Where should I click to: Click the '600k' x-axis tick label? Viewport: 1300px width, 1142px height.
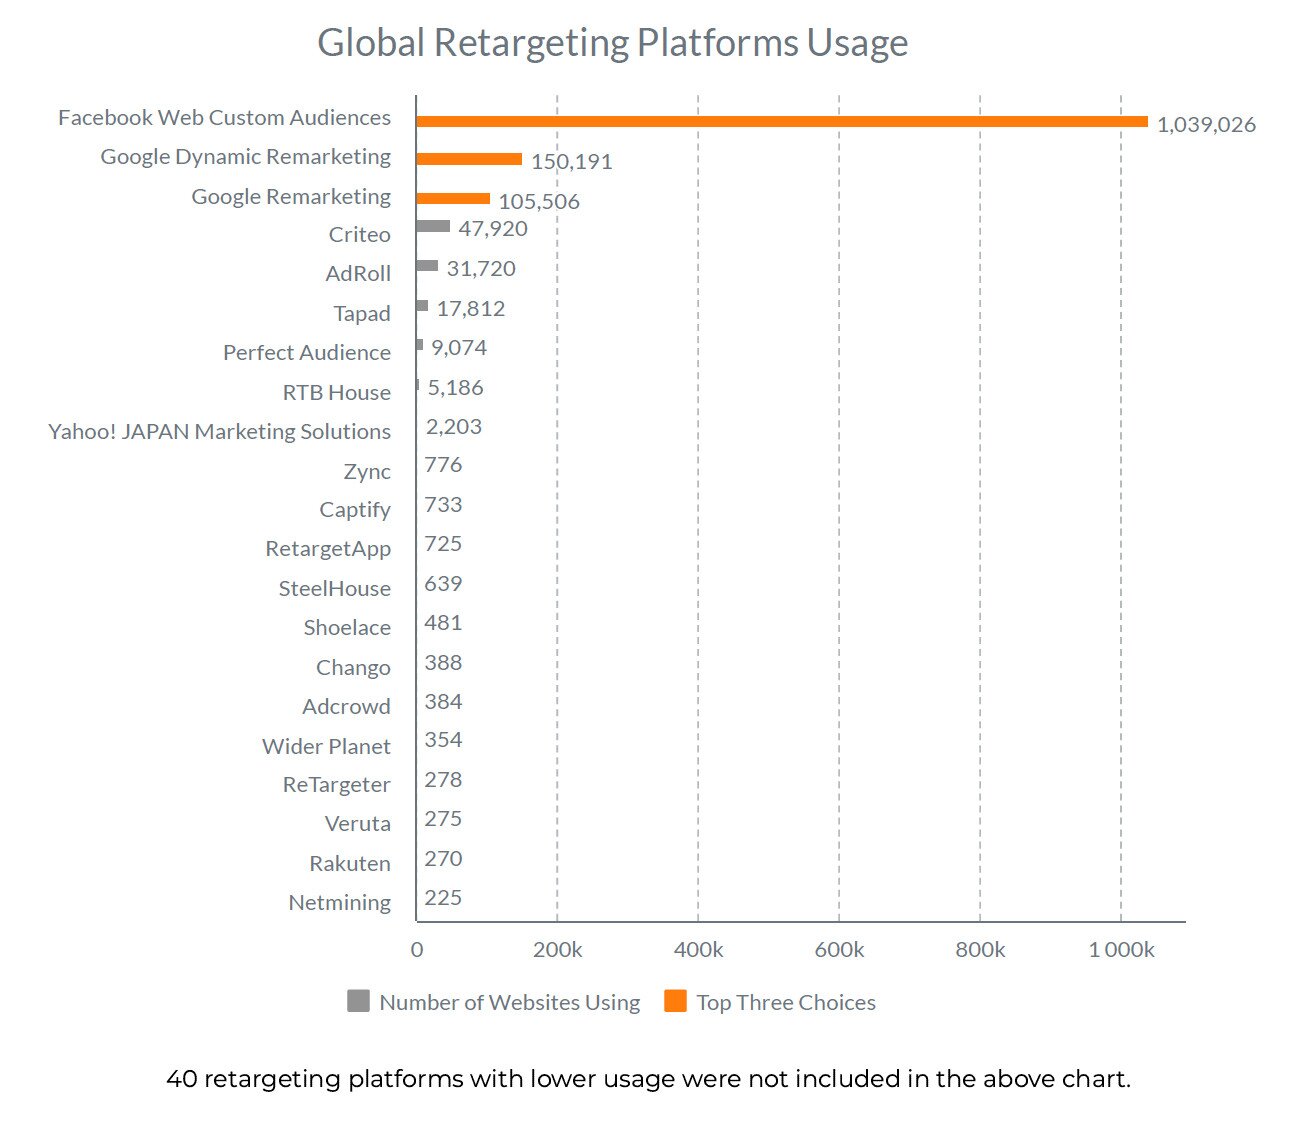pos(839,950)
